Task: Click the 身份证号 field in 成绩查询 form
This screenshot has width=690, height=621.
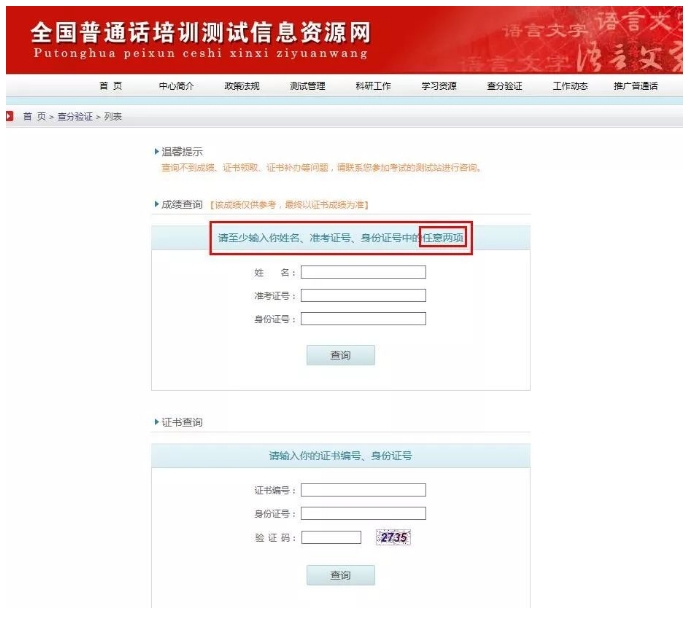Action: [363, 319]
